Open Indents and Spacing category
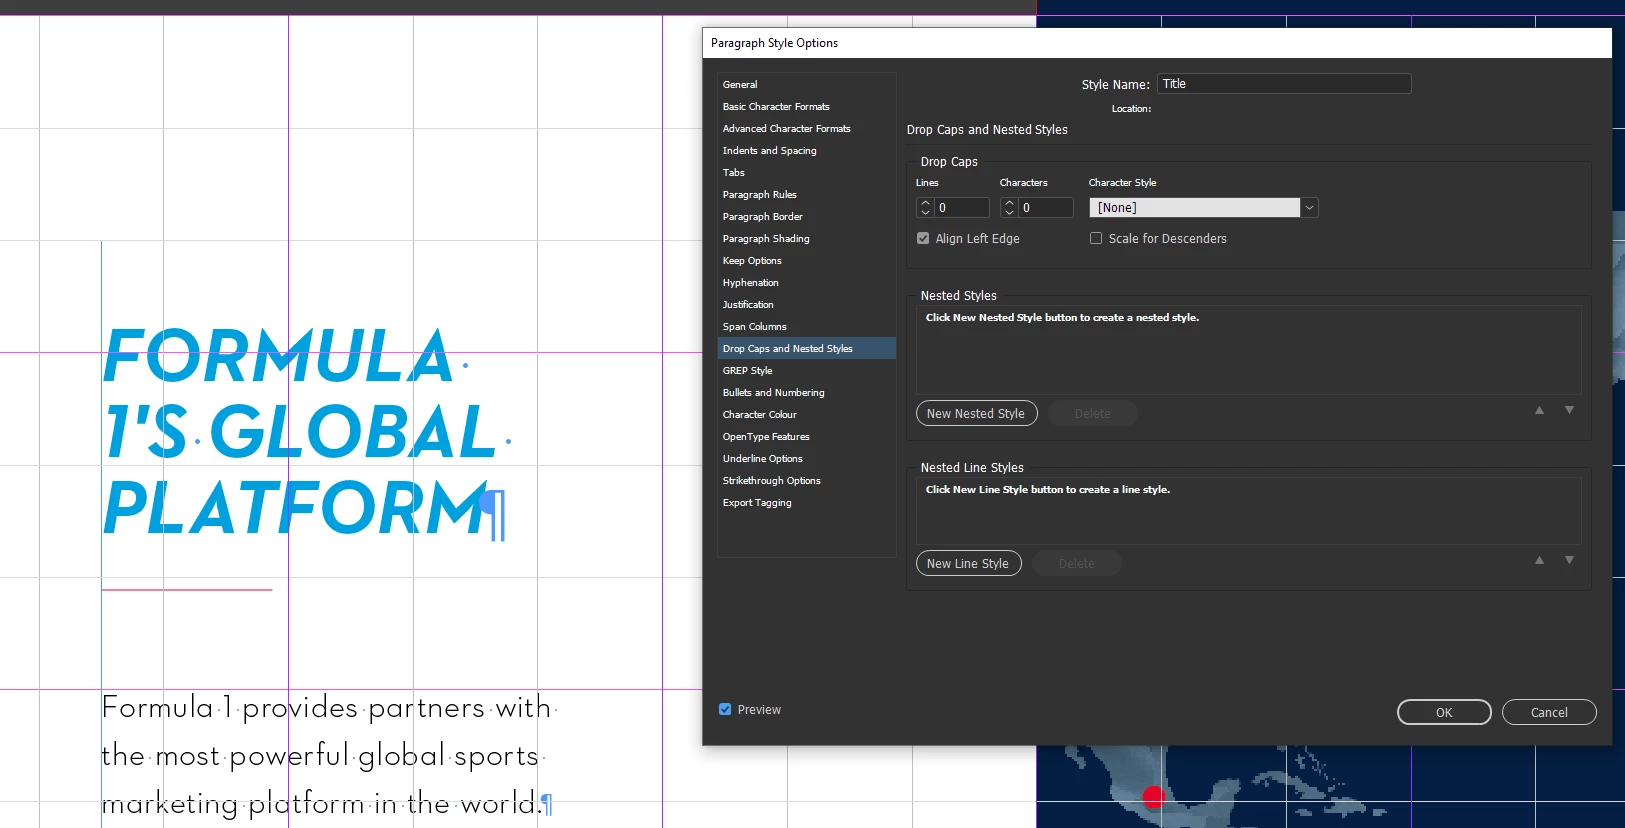This screenshot has height=828, width=1625. (x=806, y=151)
